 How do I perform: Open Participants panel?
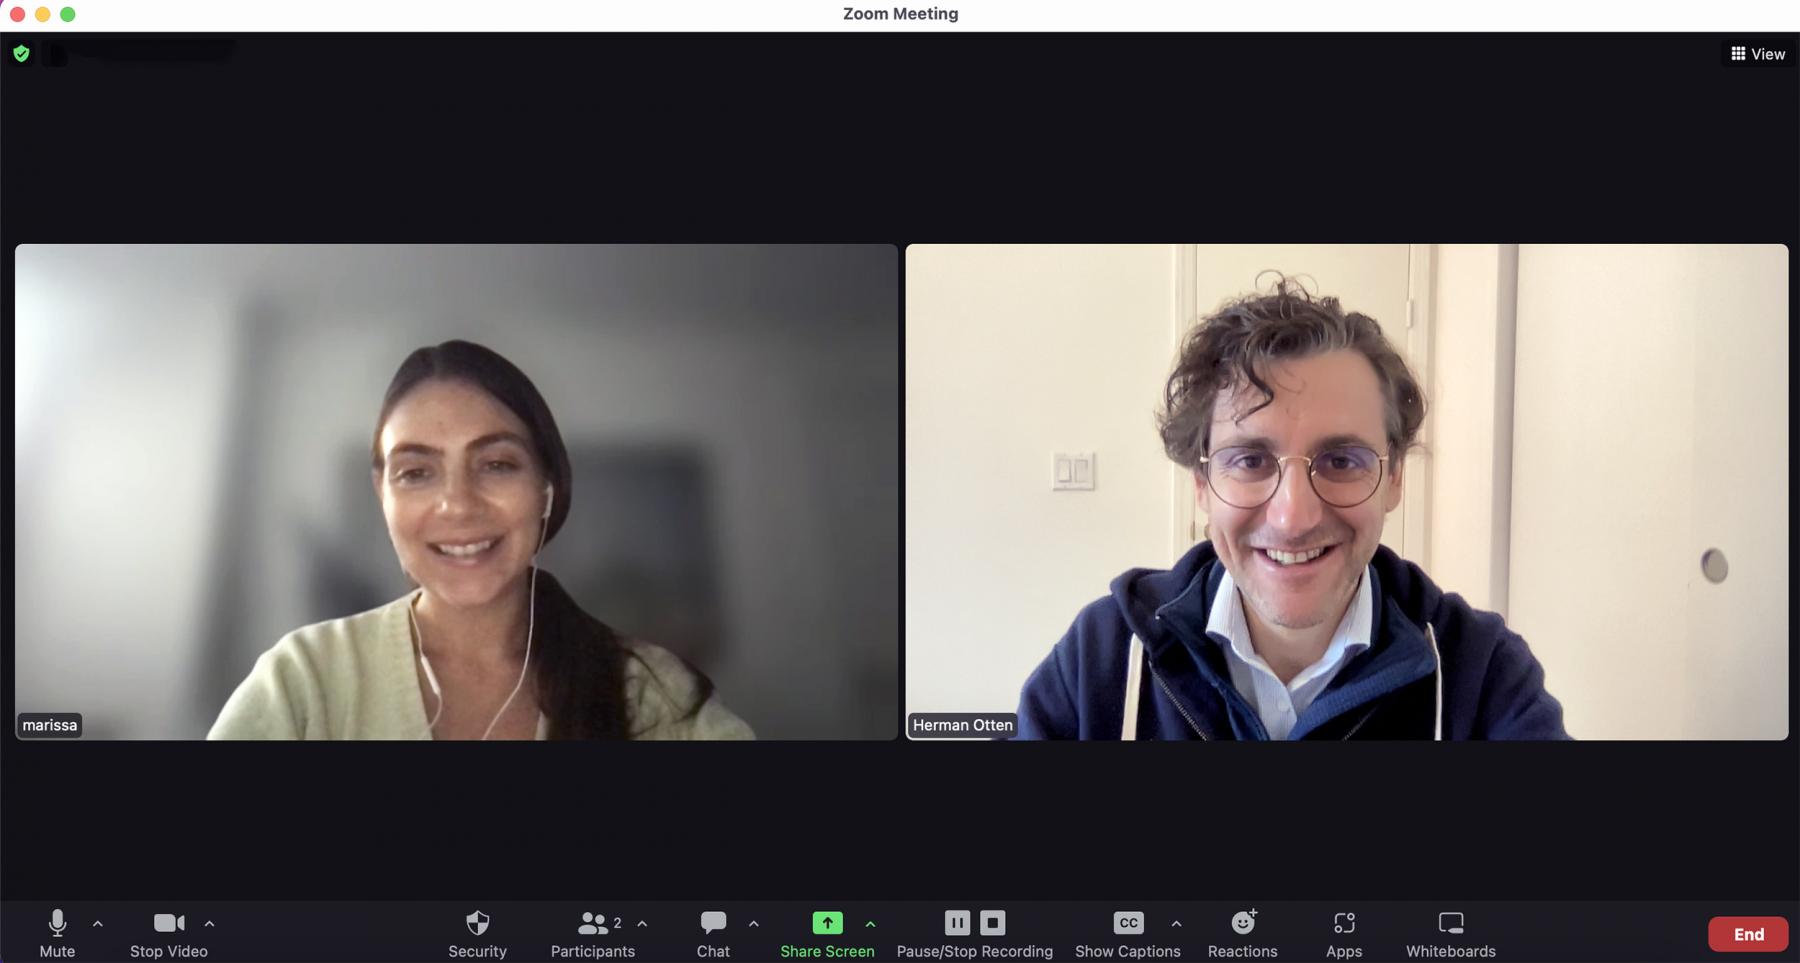coord(592,934)
